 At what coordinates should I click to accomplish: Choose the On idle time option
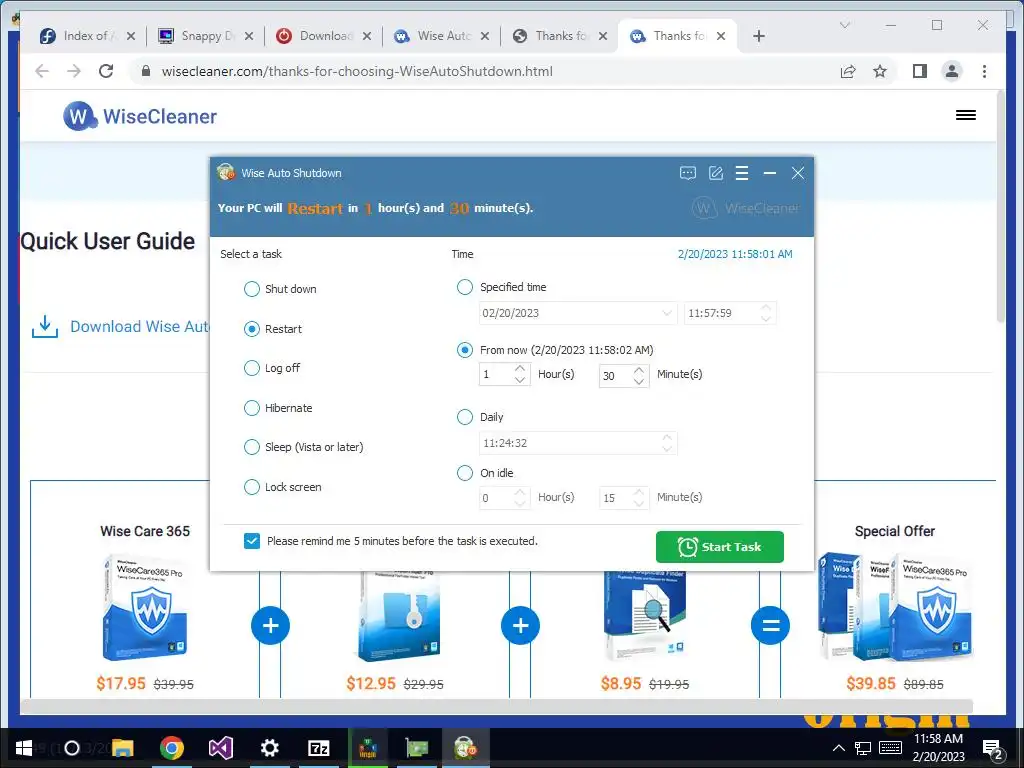[464, 473]
